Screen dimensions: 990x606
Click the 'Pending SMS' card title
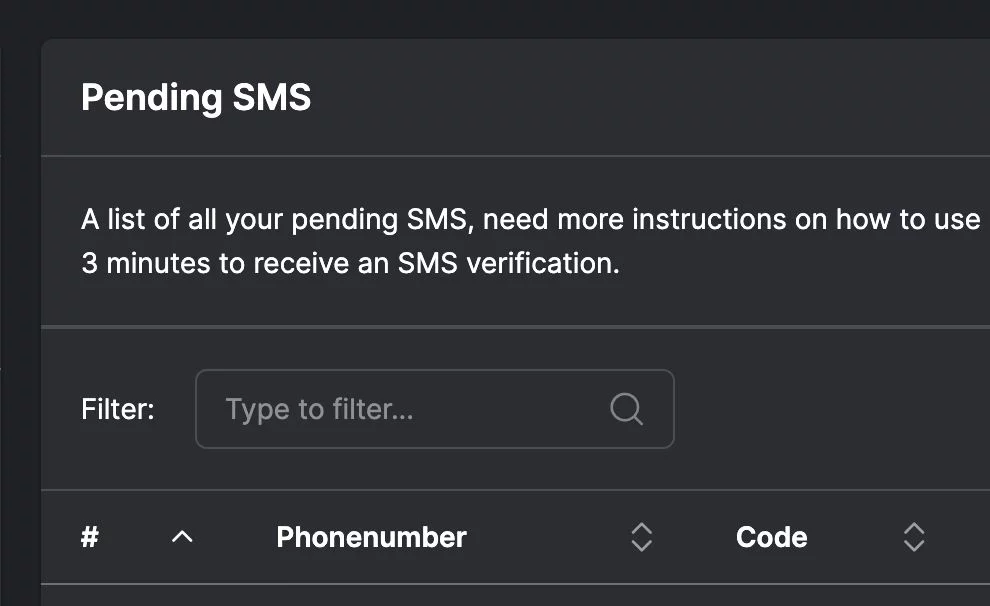coord(196,98)
